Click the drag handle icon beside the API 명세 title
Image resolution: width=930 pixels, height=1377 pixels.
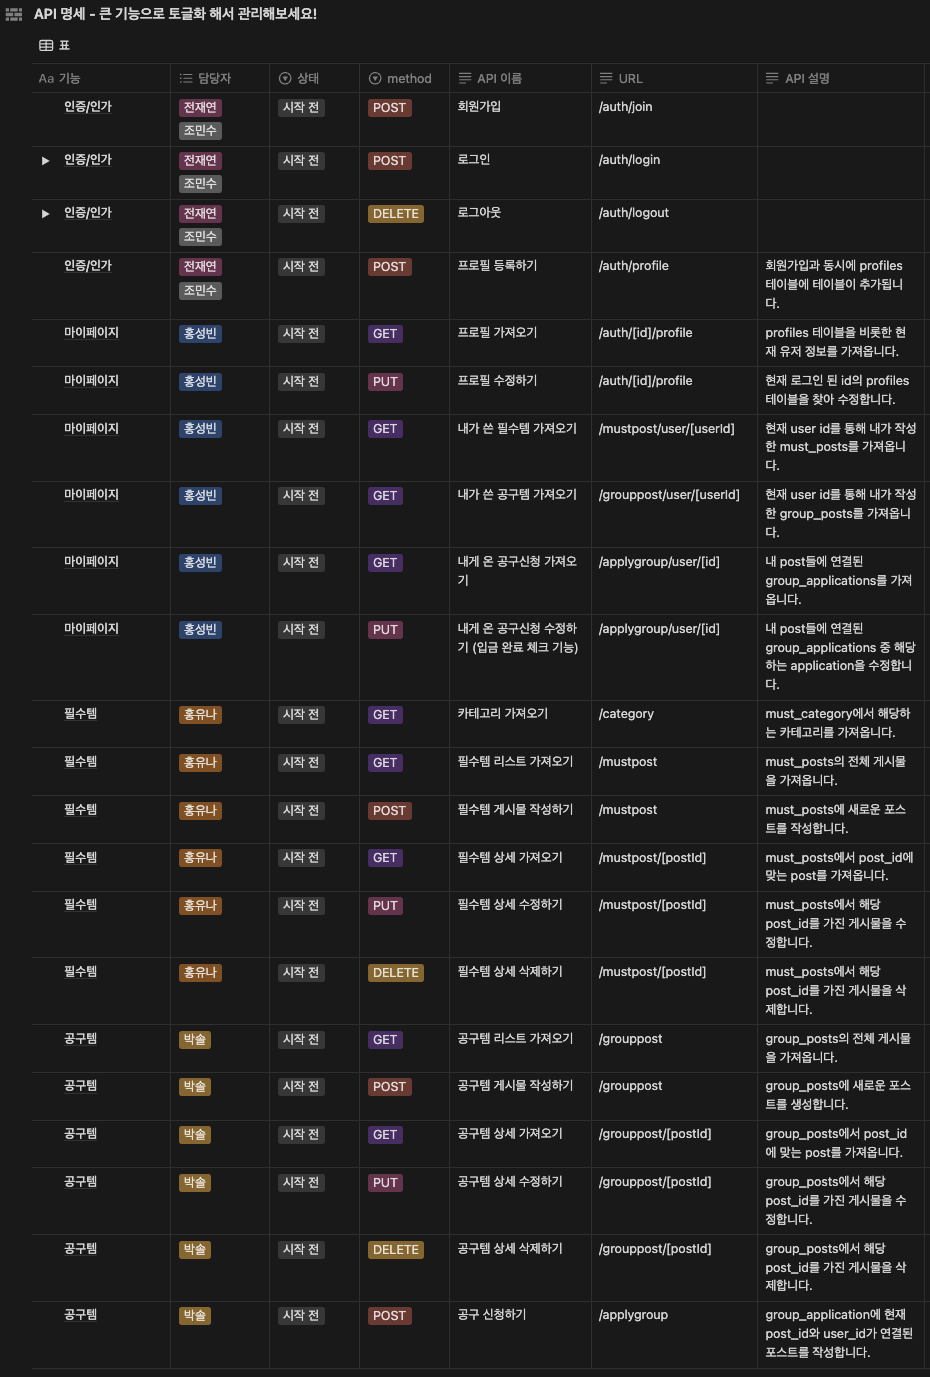(x=14, y=14)
